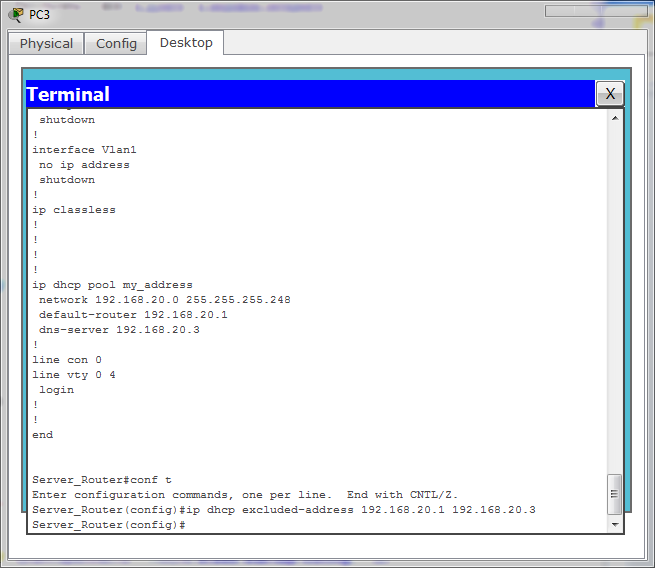
Task: Click the 'interface Vlan1' line
Action: [84, 150]
